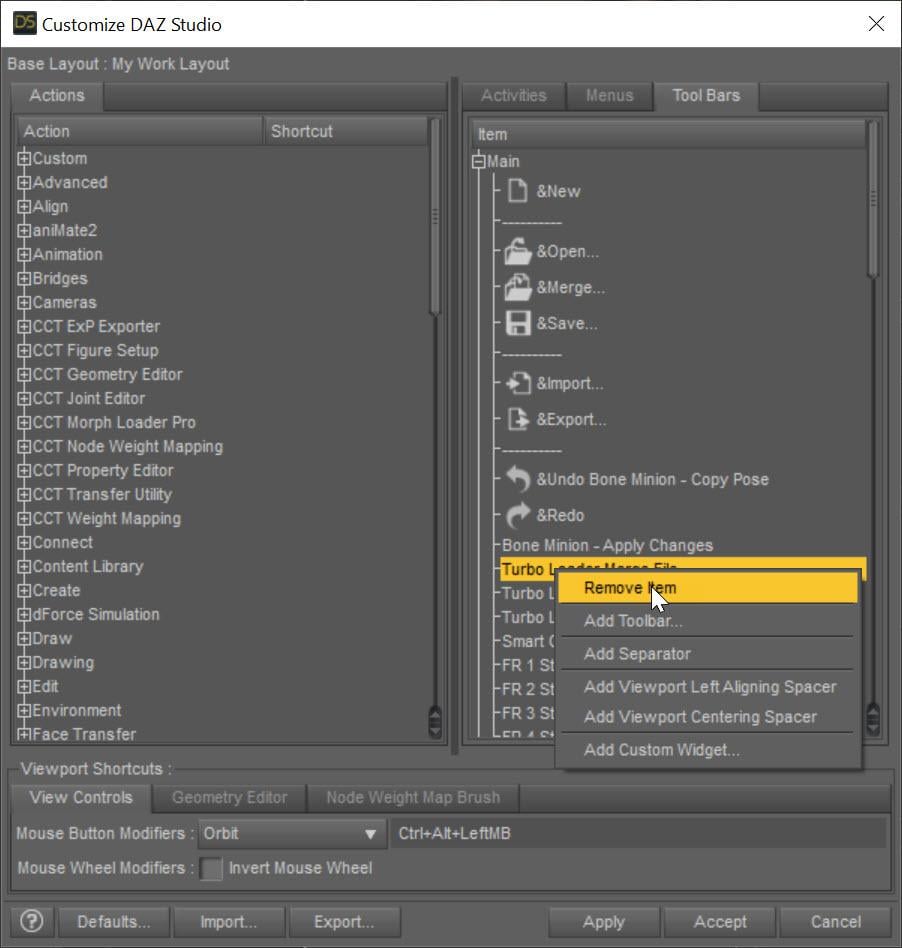Click the toolbar Item list scrollbar

click(872, 200)
